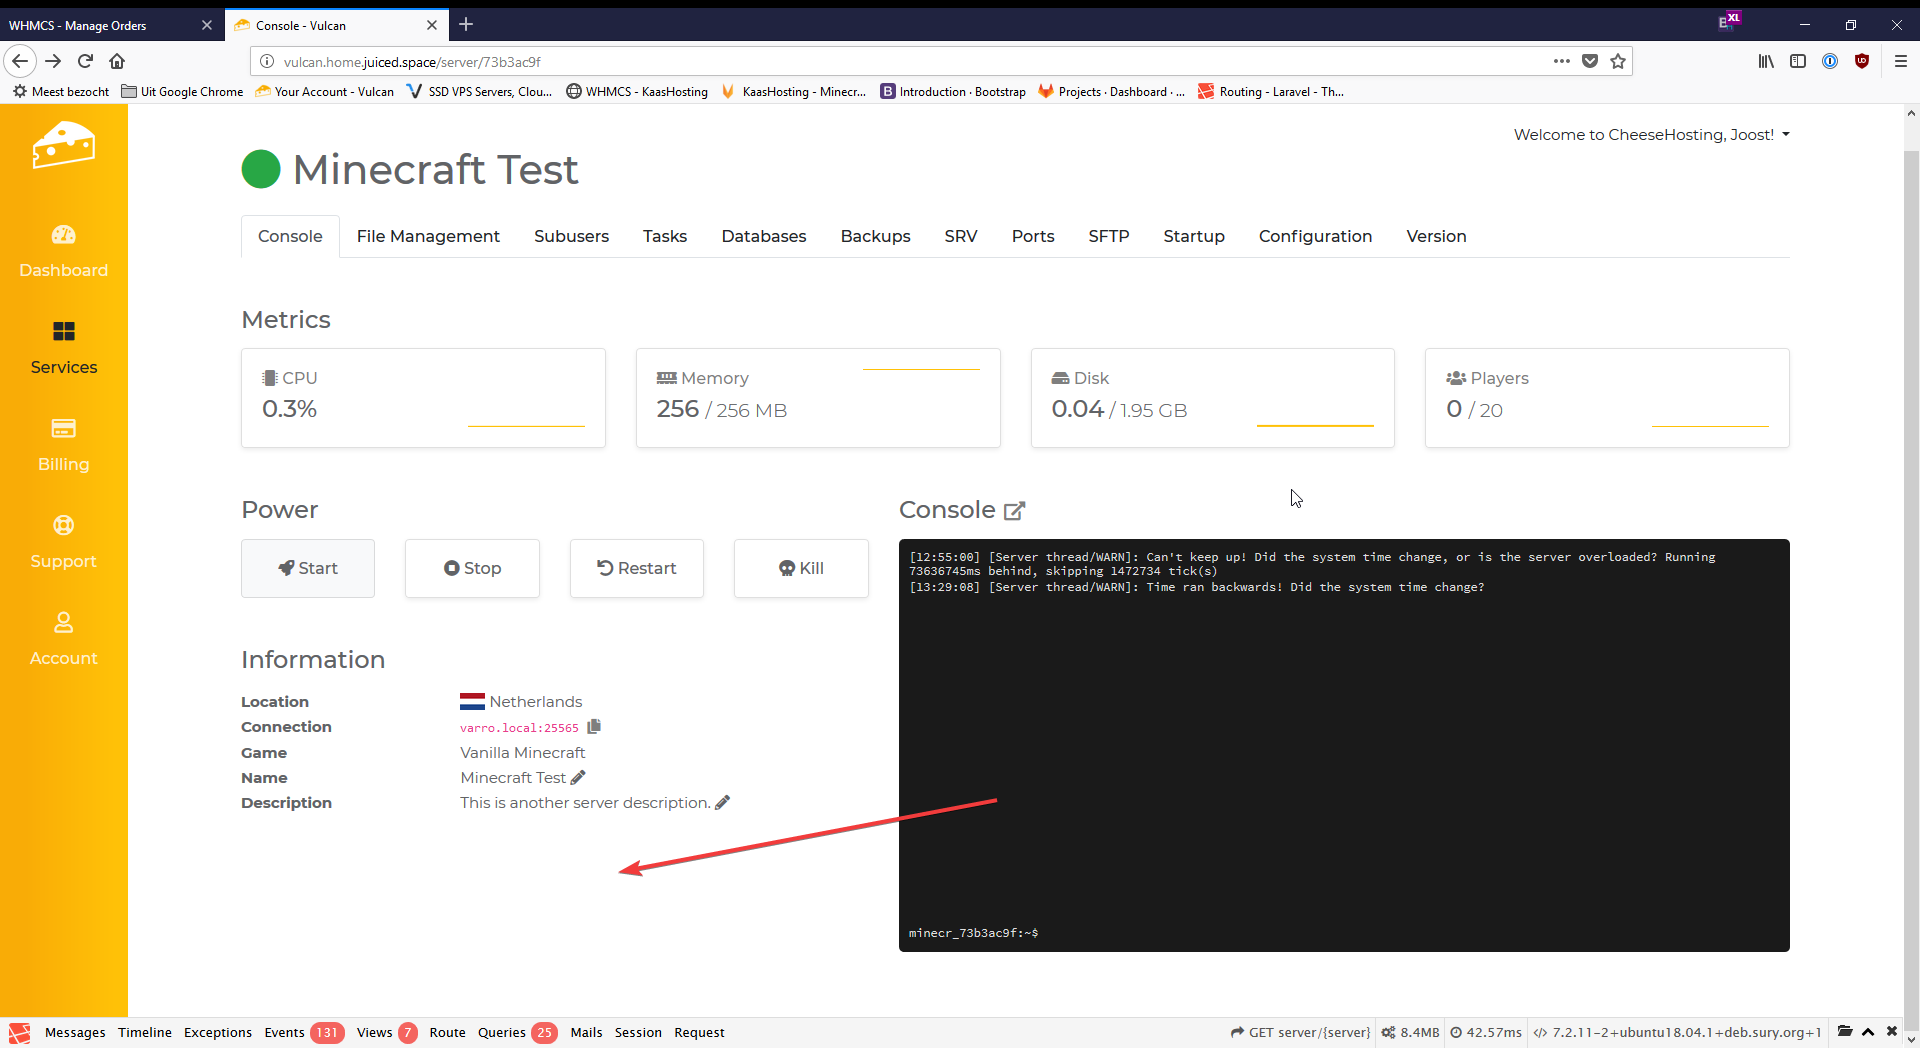Bookmark this page with the star icon
Viewport: 1920px width, 1048px height.
click(1618, 61)
